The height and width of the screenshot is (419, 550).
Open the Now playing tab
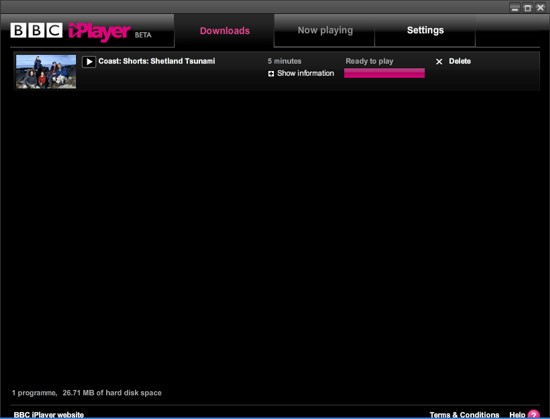(325, 31)
